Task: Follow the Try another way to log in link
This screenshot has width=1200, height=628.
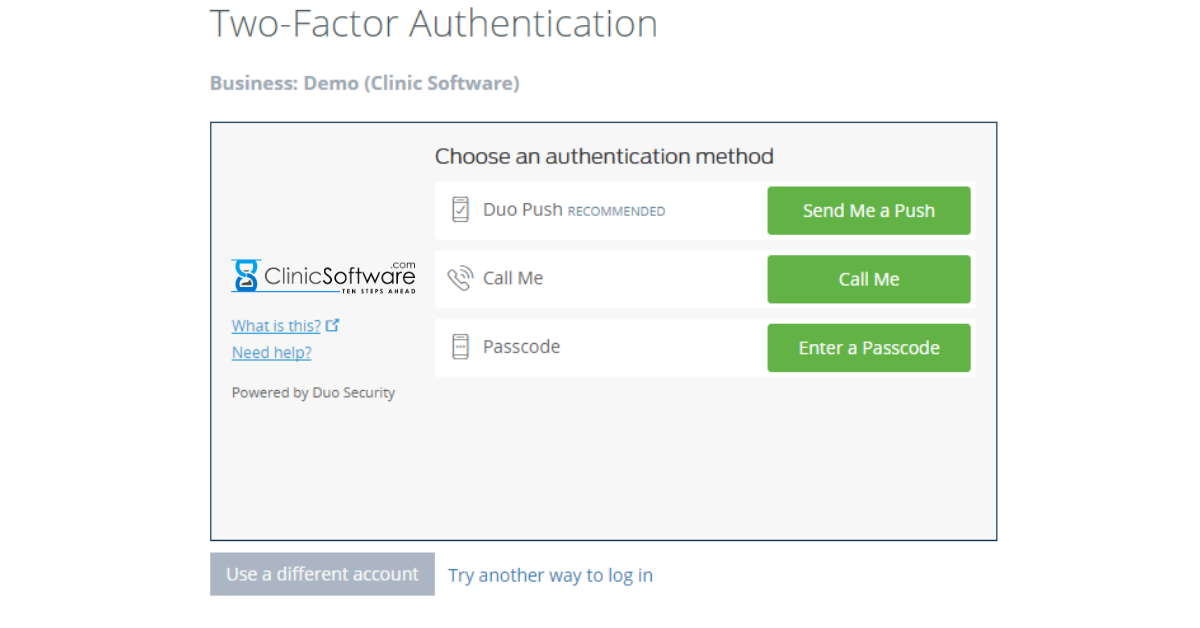Action: pos(550,575)
